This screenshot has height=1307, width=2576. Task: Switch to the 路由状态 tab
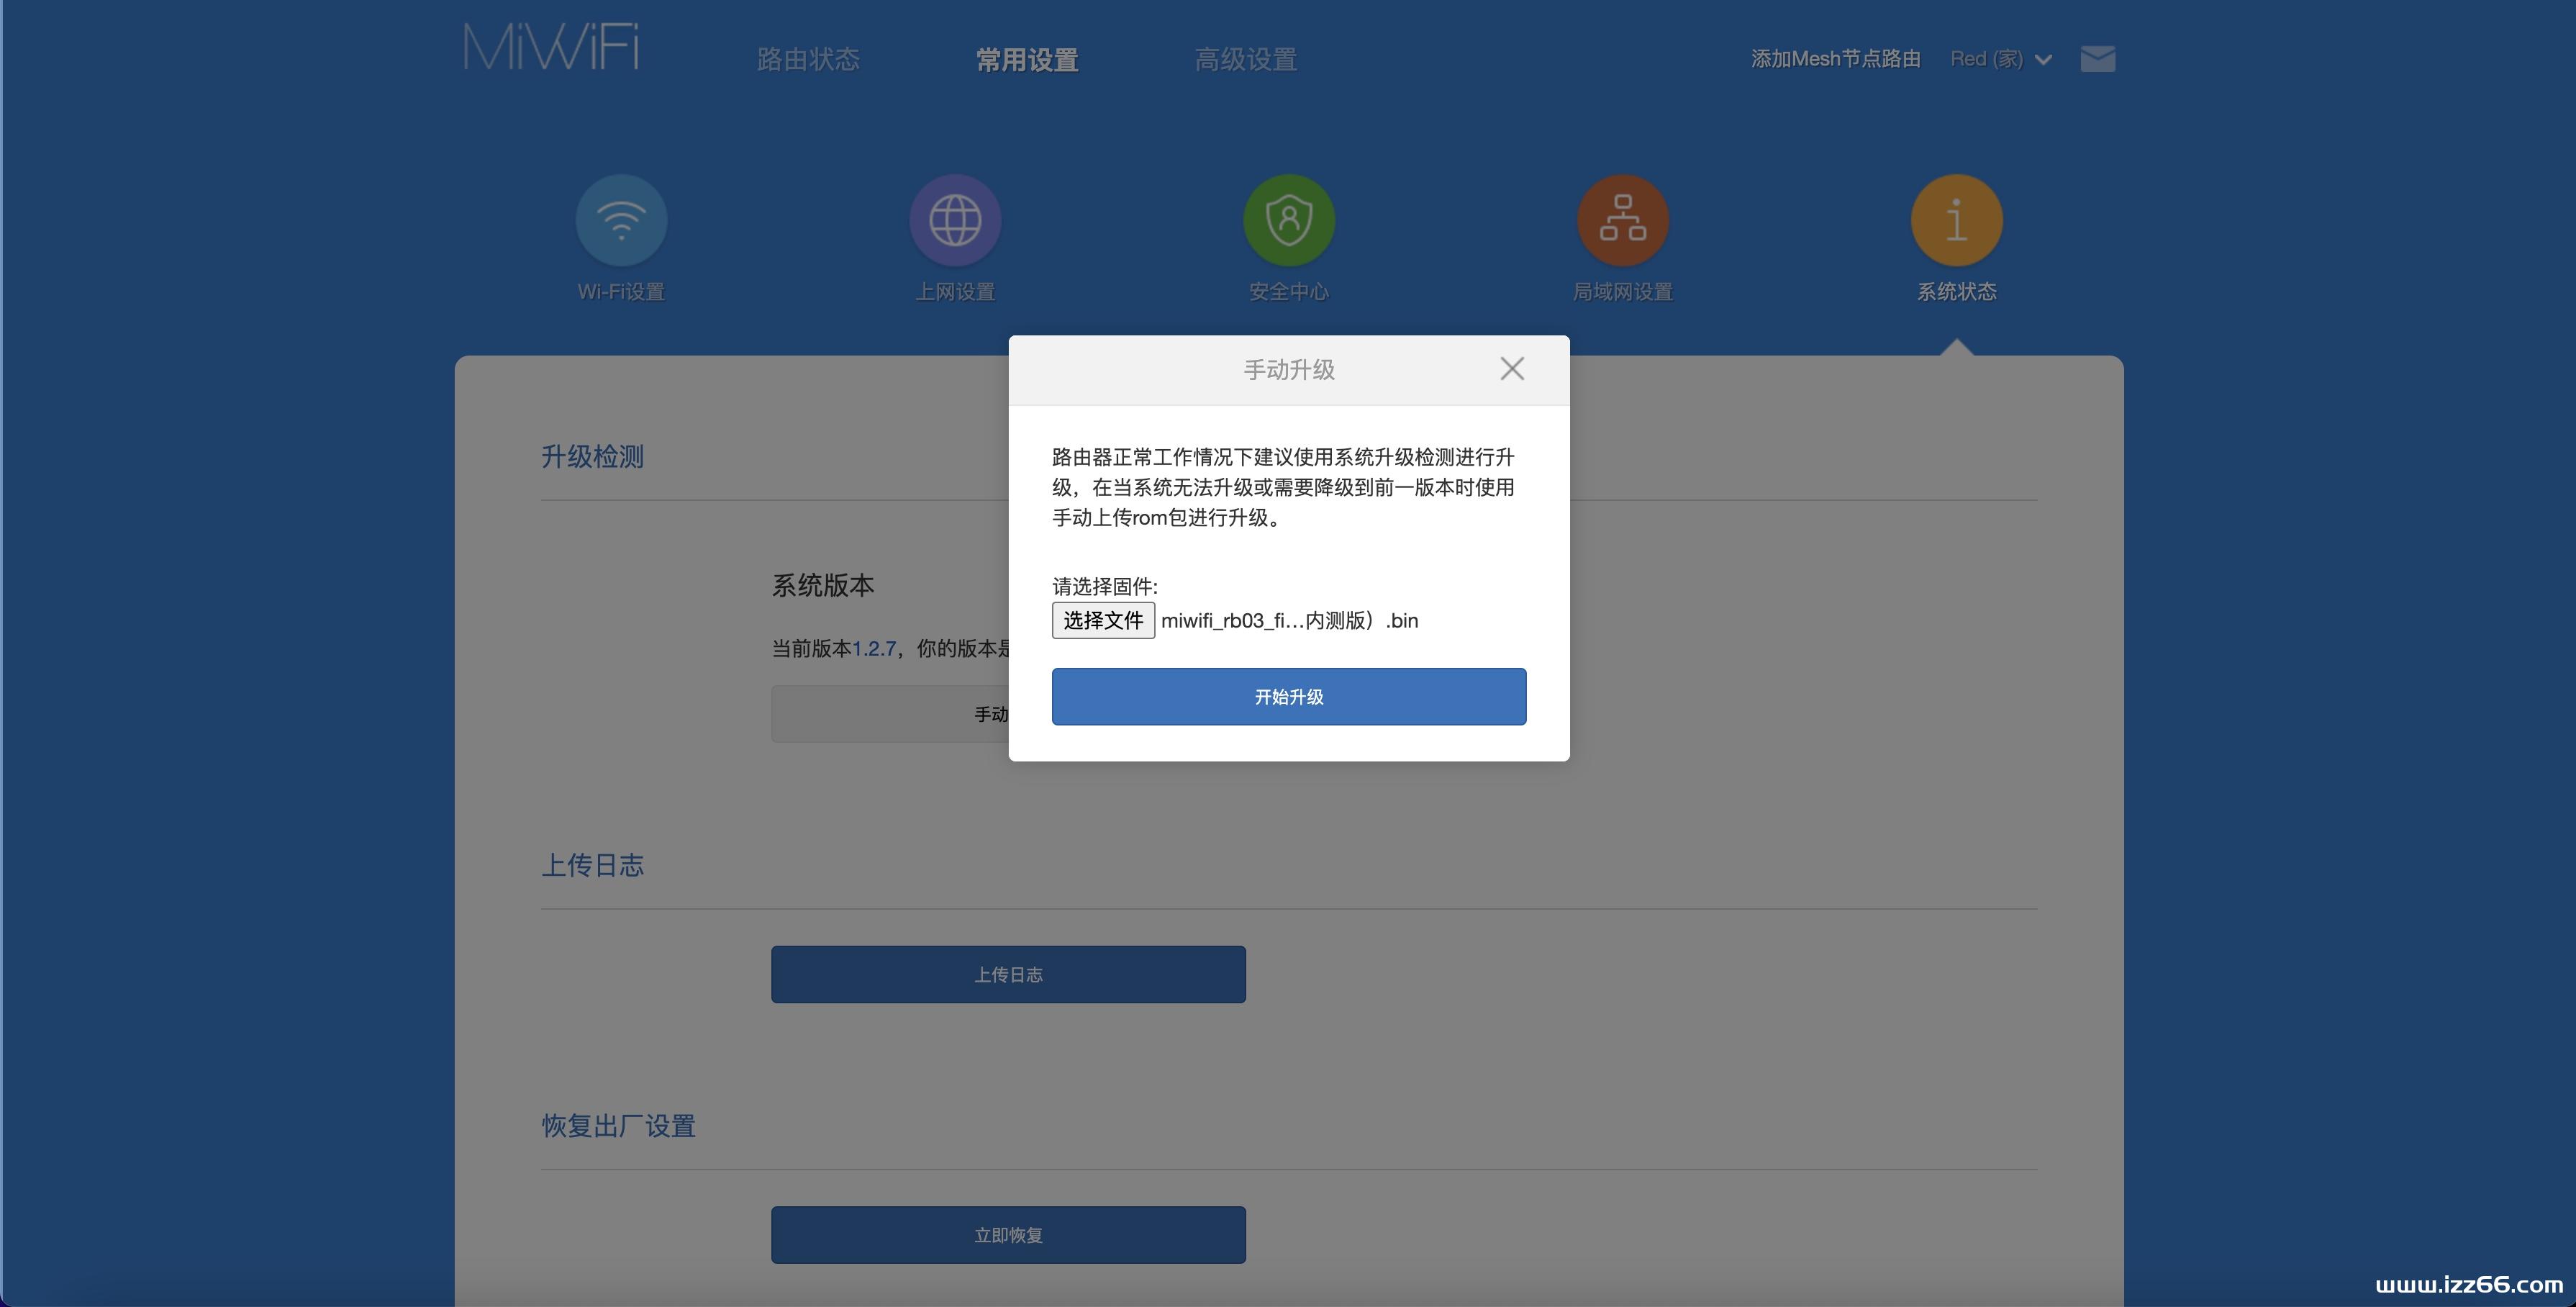(x=809, y=60)
